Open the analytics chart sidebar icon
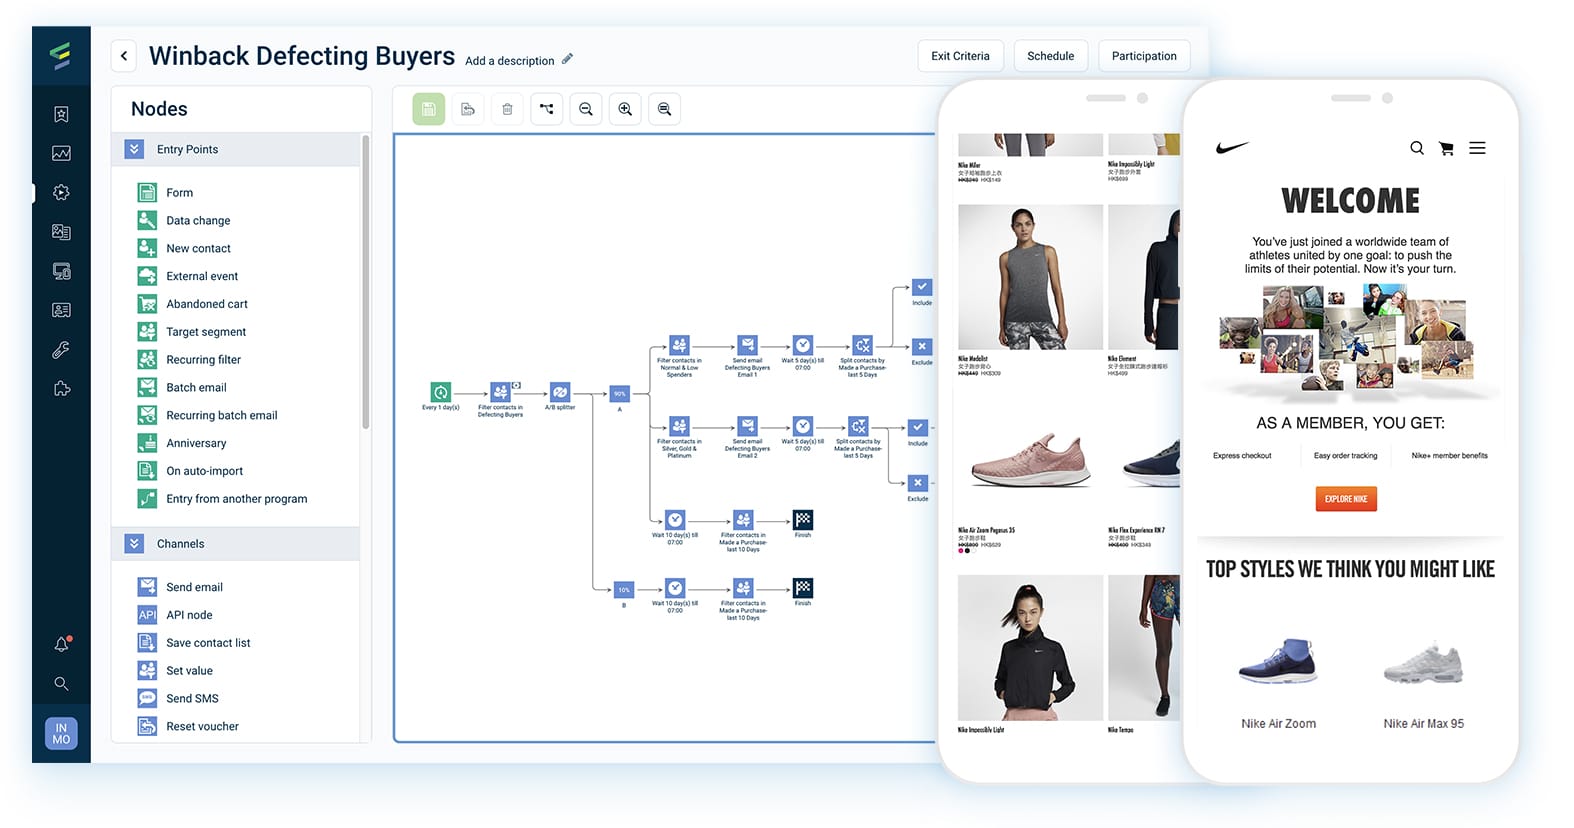This screenshot has width=1574, height=828. coord(61,153)
